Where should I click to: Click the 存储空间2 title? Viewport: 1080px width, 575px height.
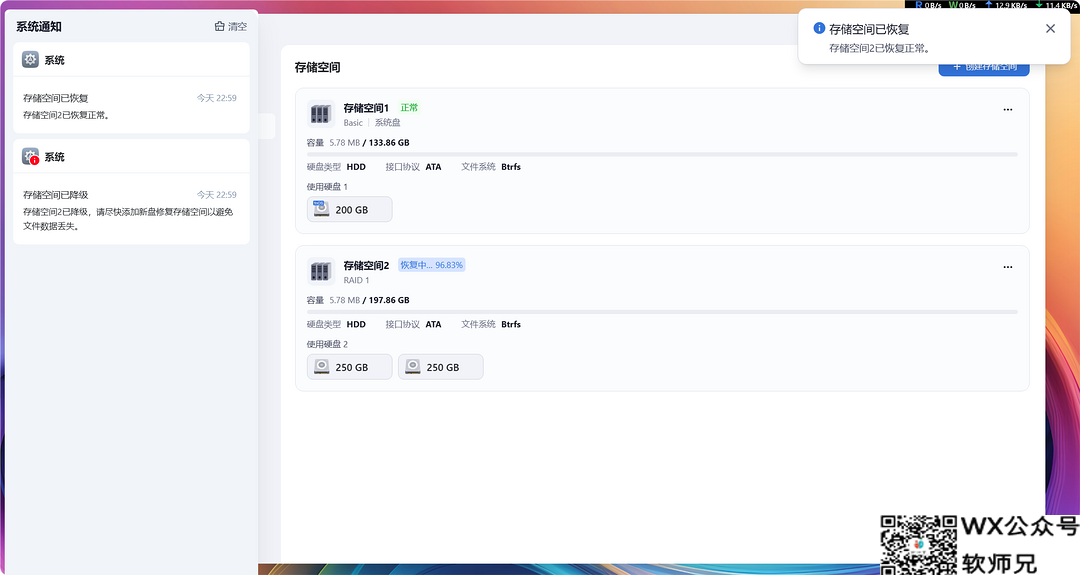[366, 266]
